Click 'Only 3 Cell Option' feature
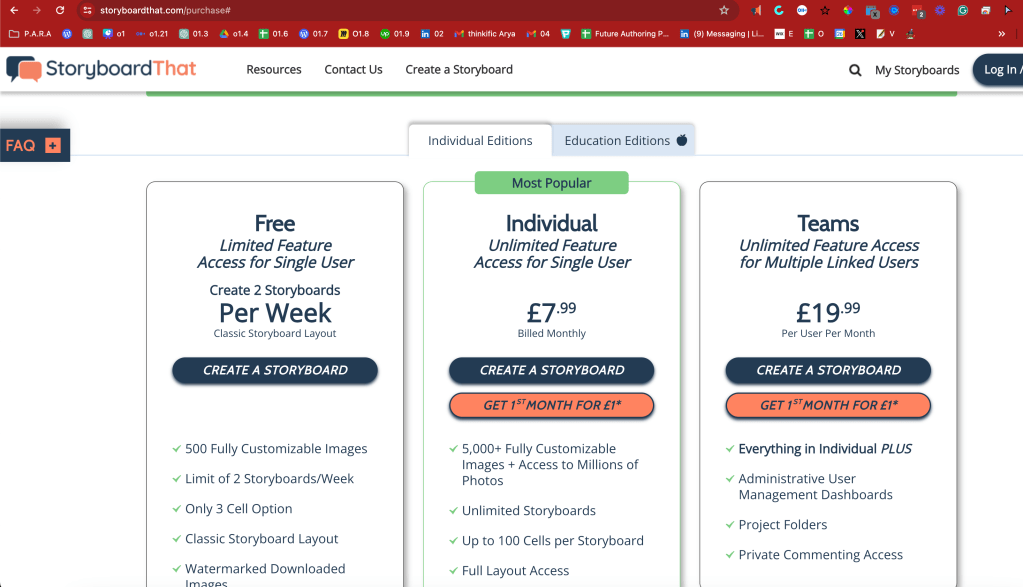Image resolution: width=1023 pixels, height=587 pixels. [x=239, y=509]
